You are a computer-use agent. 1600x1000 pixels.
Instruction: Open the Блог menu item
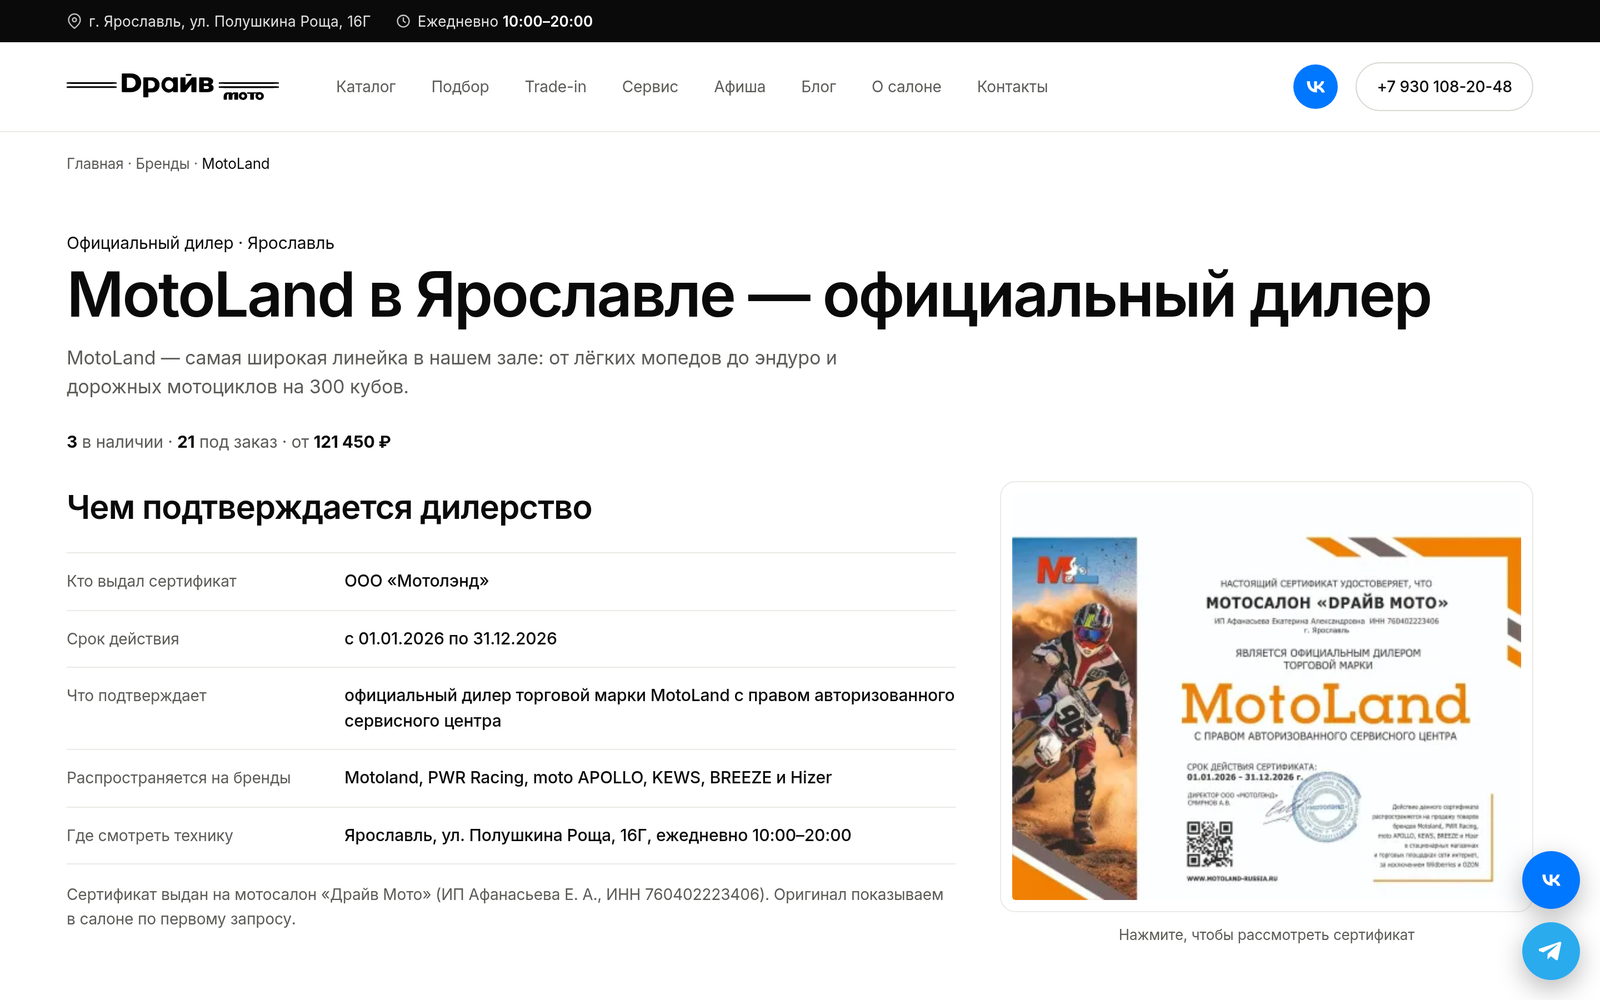tap(818, 87)
